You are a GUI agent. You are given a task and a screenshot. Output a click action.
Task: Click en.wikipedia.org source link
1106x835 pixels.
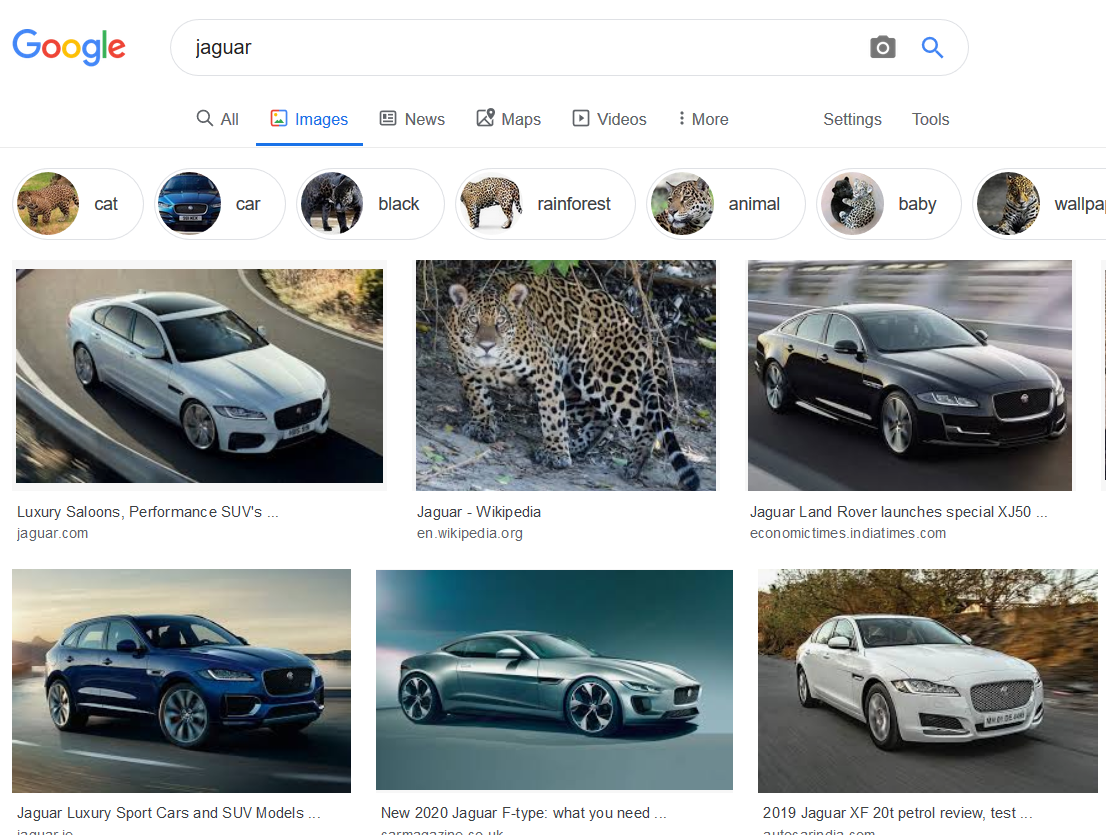(470, 533)
